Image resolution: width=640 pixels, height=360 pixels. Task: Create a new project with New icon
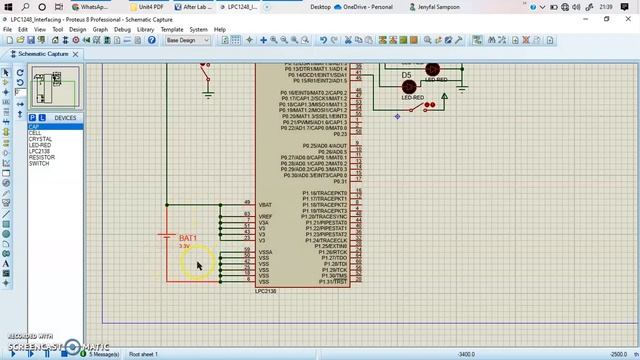point(10,40)
